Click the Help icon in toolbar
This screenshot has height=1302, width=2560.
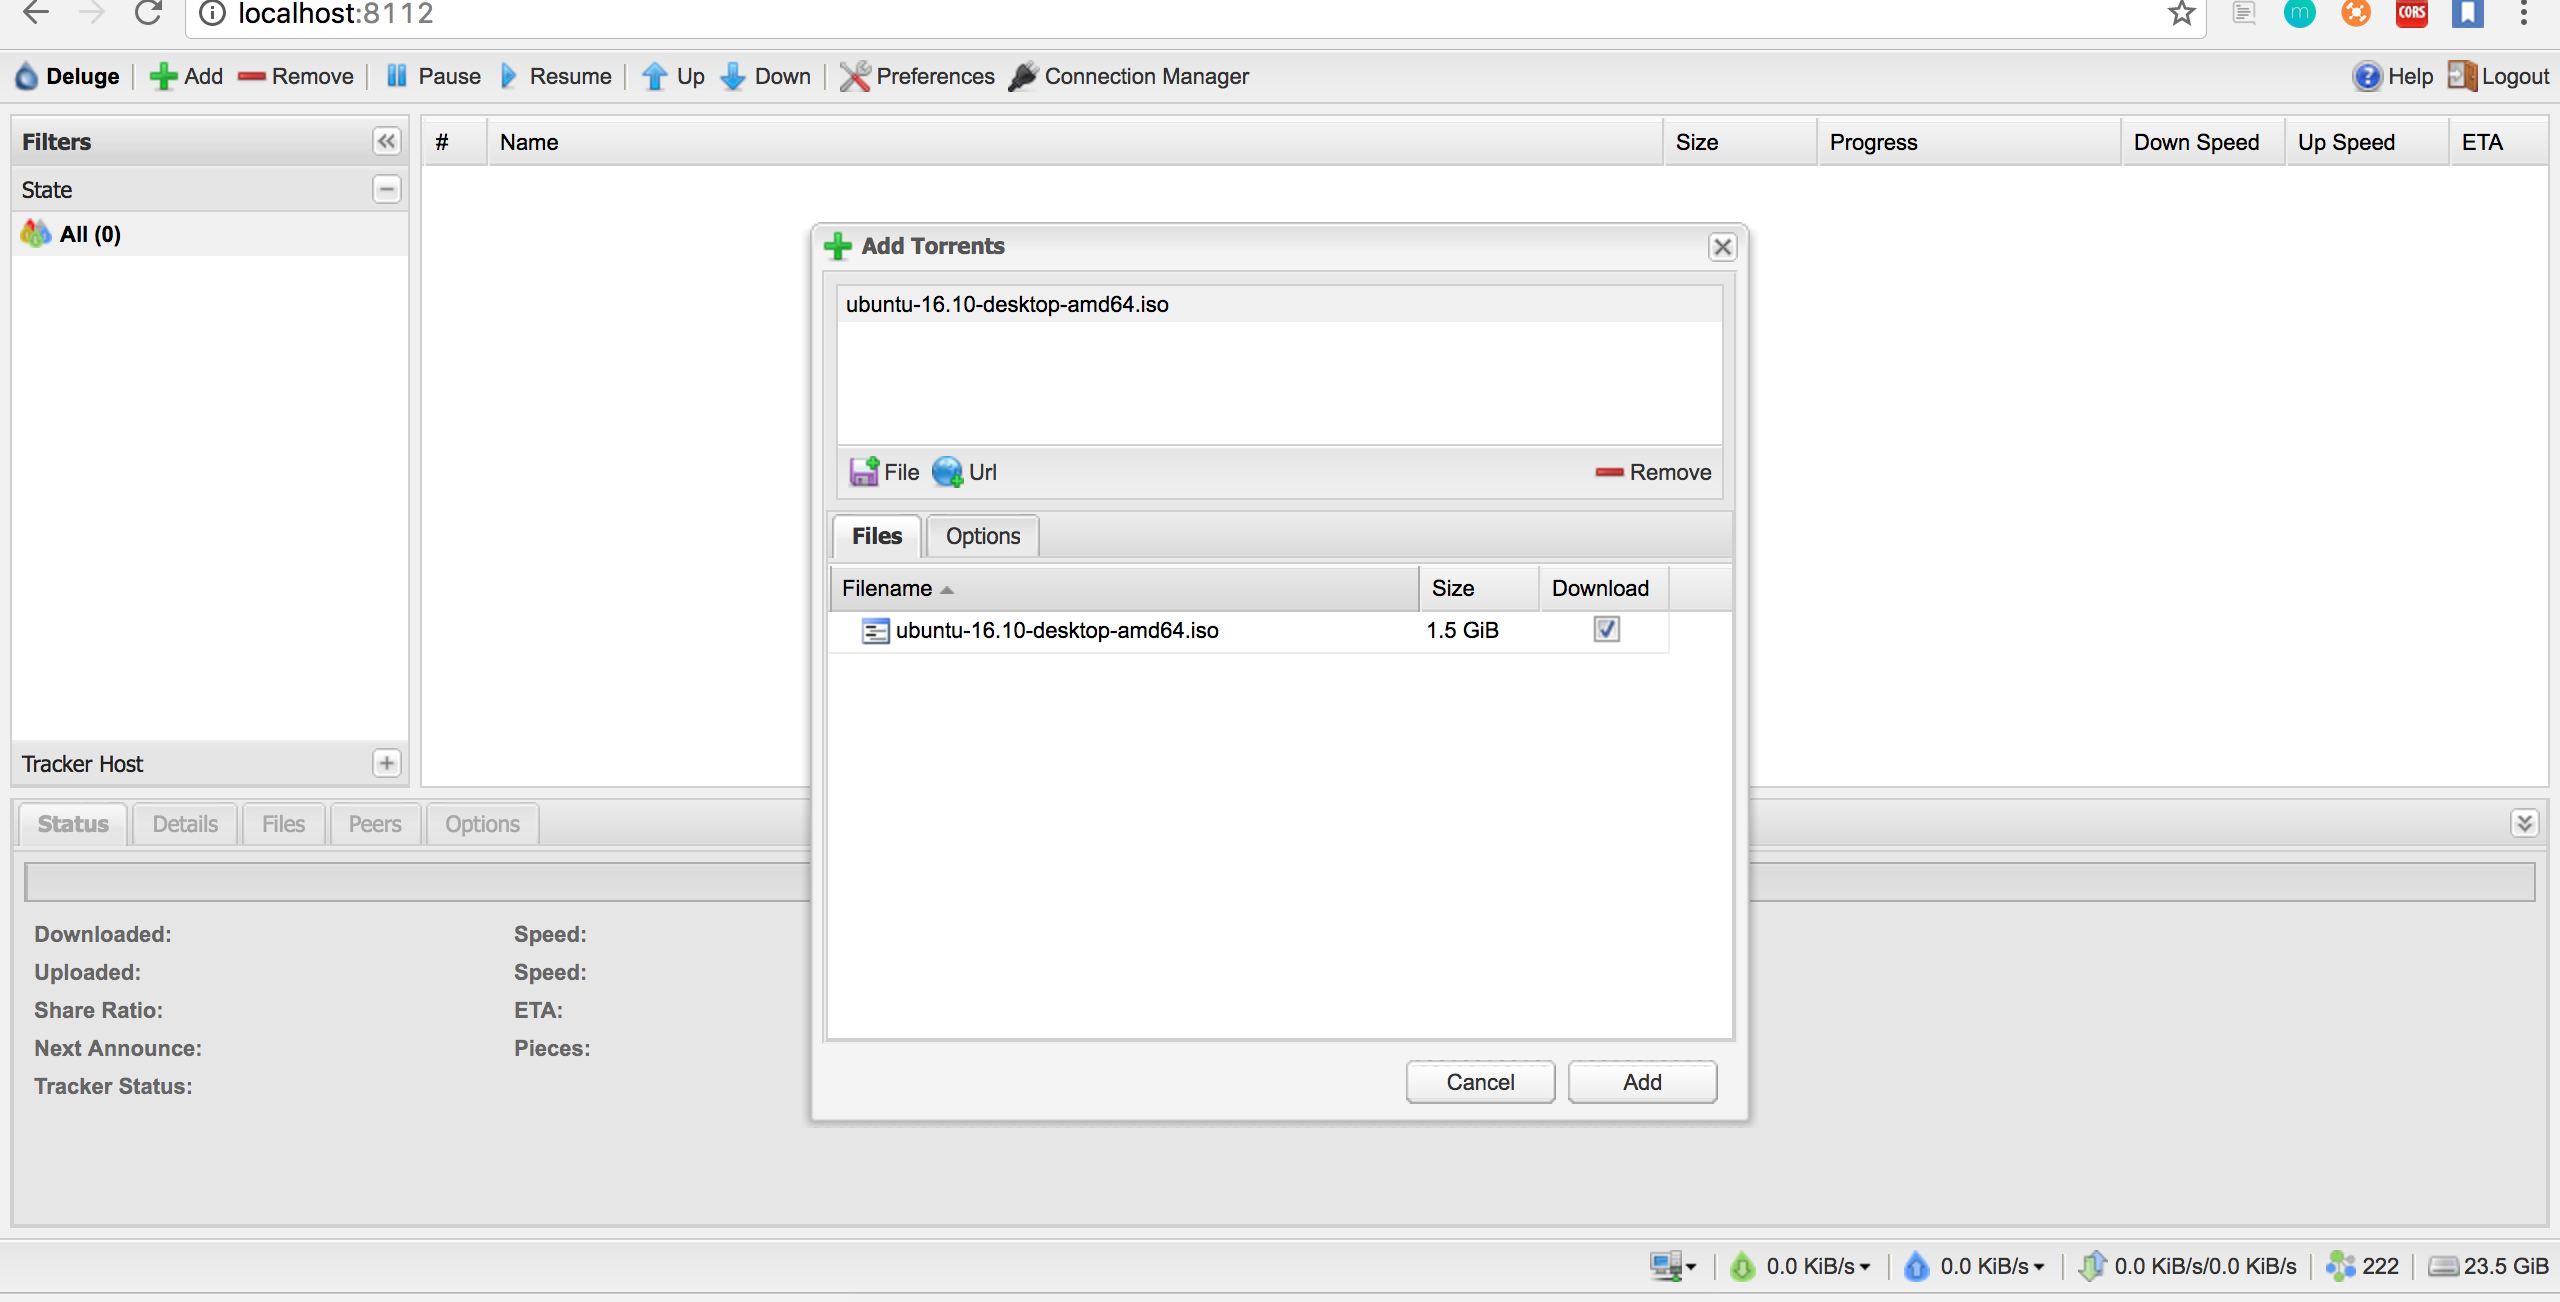tap(2367, 77)
